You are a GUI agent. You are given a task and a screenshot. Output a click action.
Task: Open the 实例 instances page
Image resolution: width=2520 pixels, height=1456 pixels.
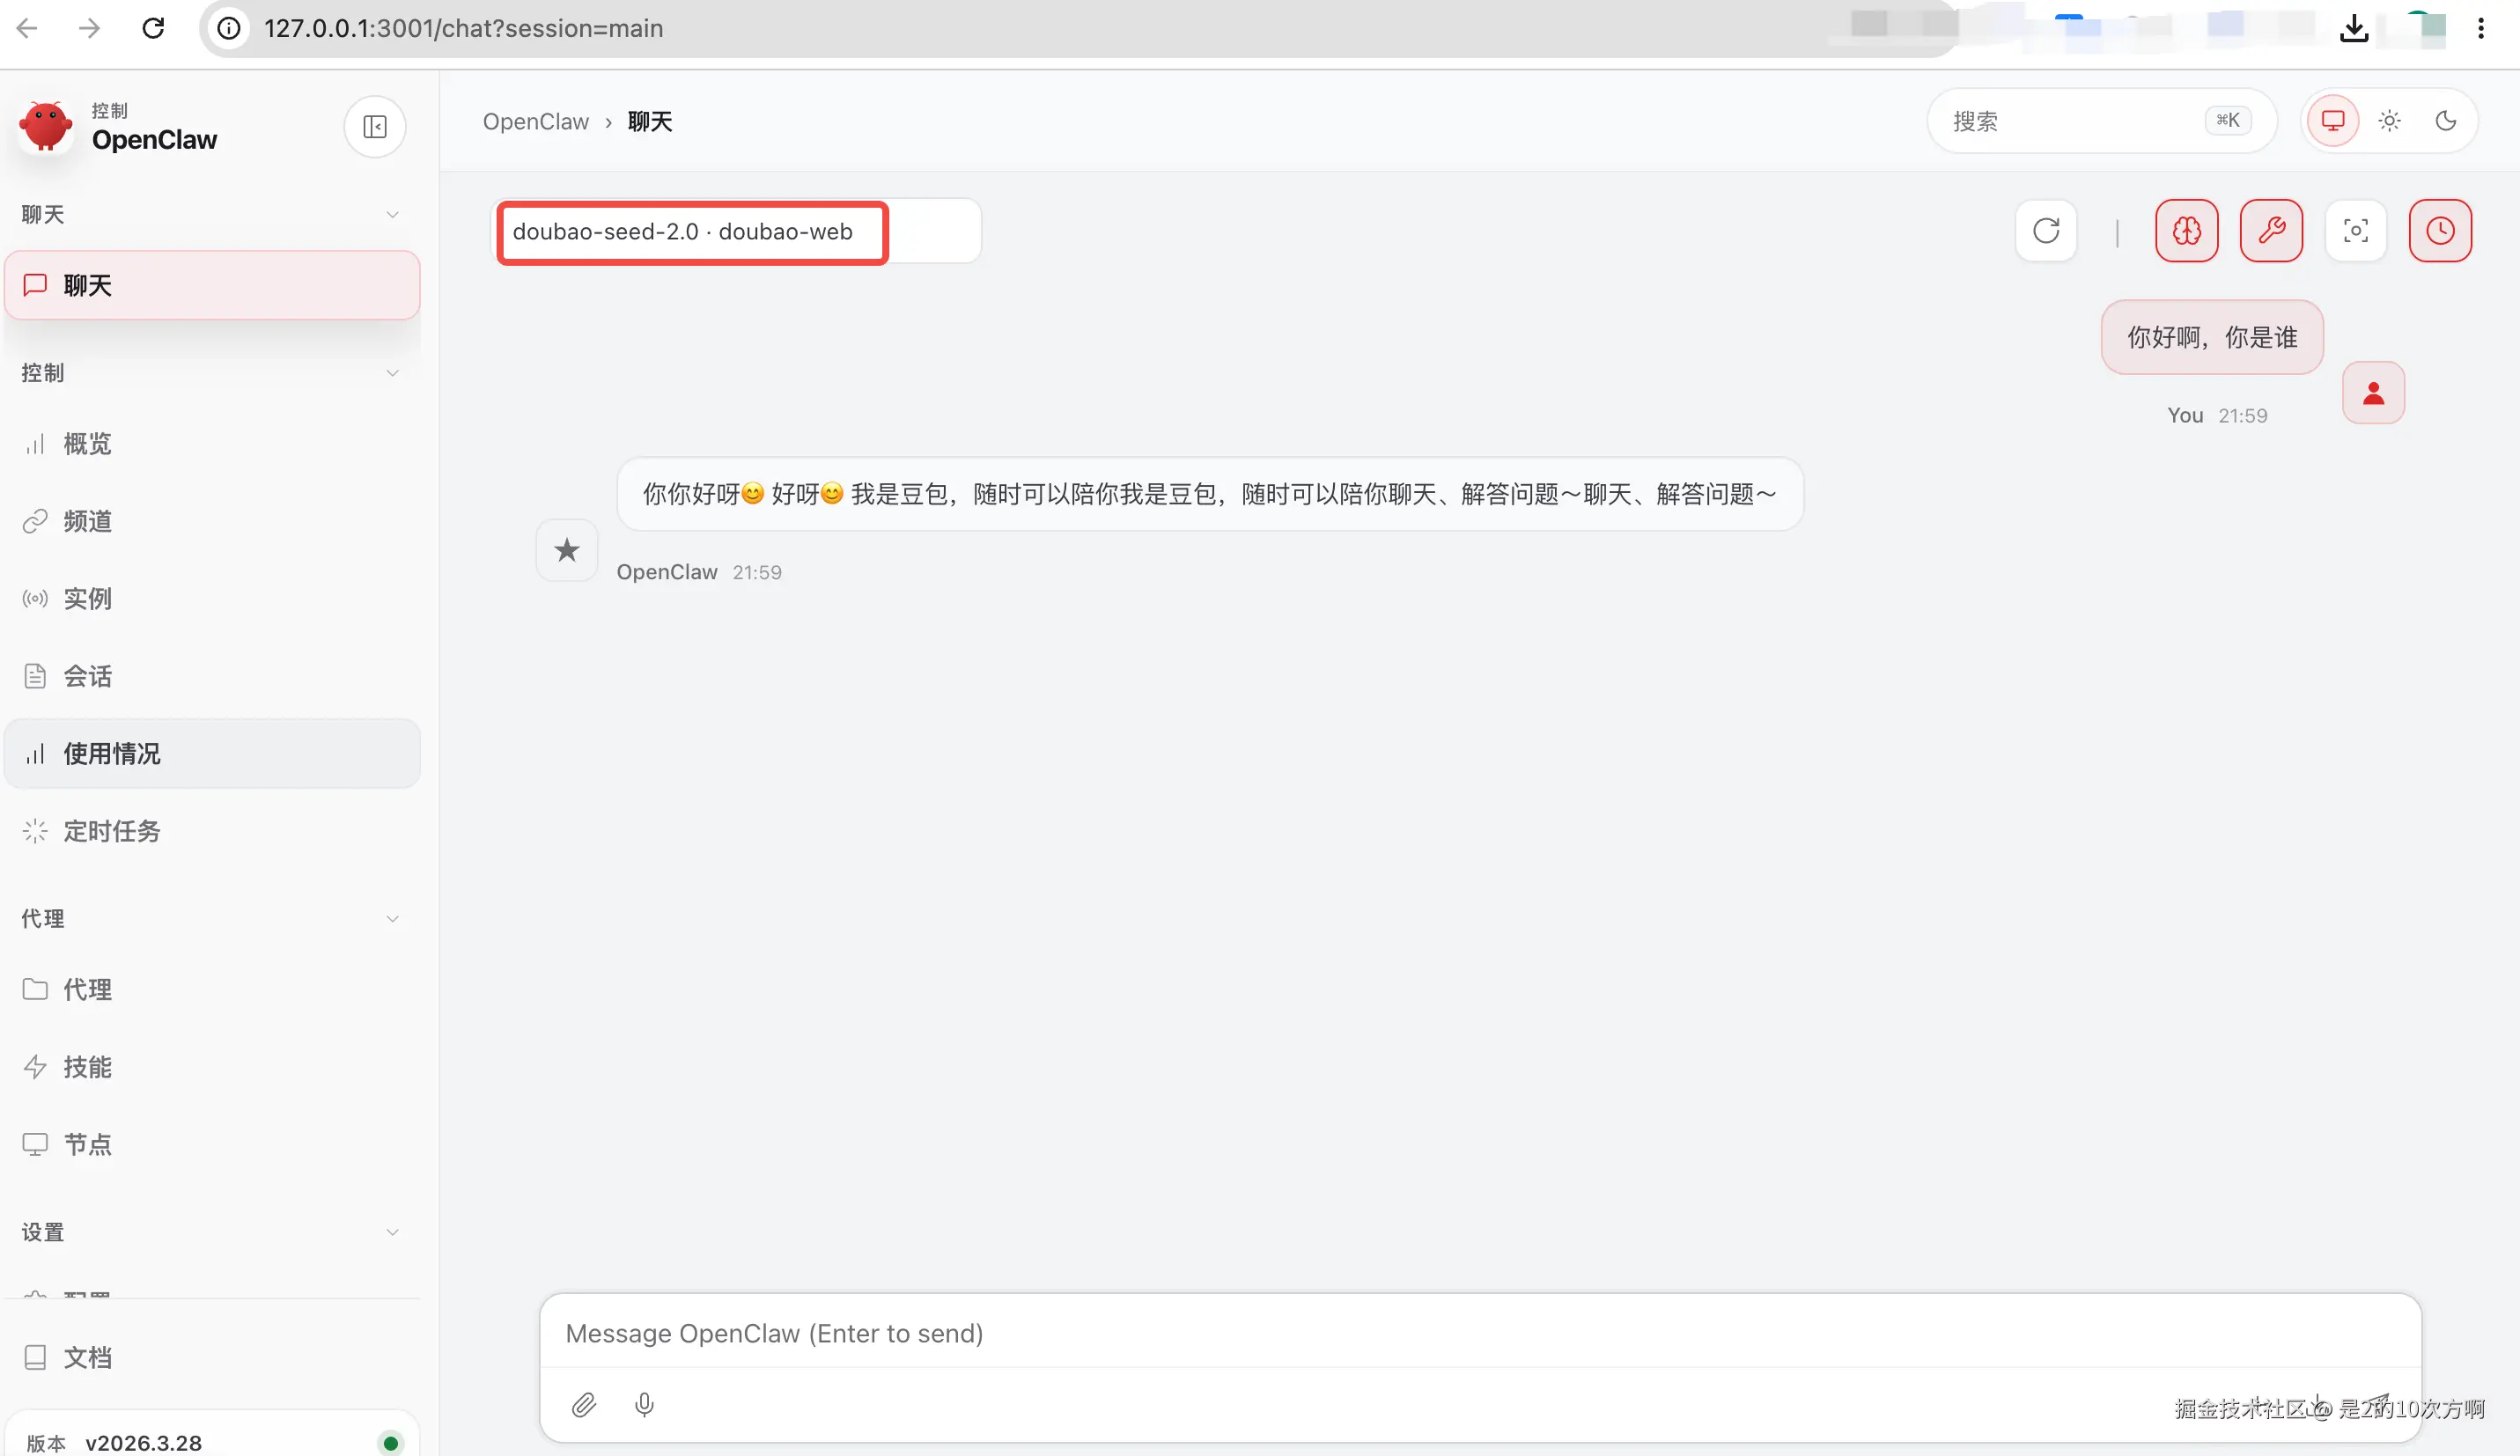[x=212, y=599]
